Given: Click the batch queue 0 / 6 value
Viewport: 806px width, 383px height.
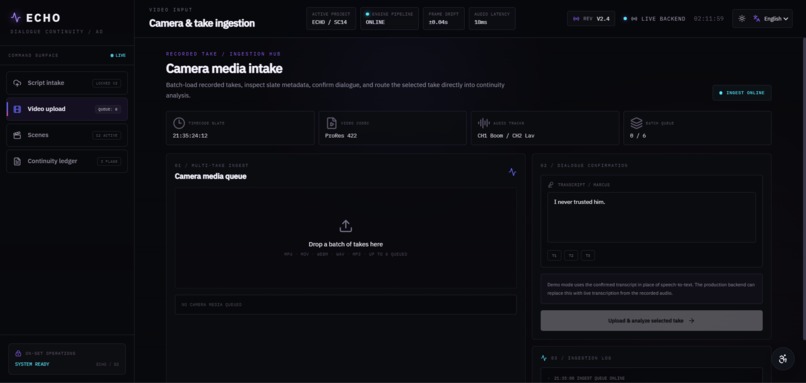Looking at the screenshot, I should tap(638, 136).
